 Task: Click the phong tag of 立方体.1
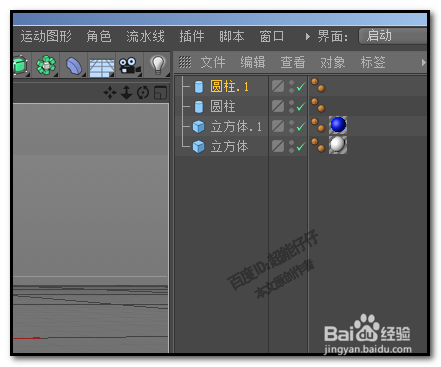coord(318,125)
